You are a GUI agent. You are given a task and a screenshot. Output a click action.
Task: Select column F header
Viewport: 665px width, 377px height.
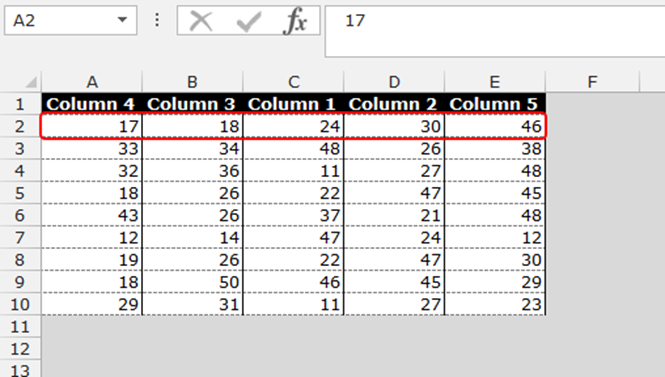pyautogui.click(x=592, y=81)
